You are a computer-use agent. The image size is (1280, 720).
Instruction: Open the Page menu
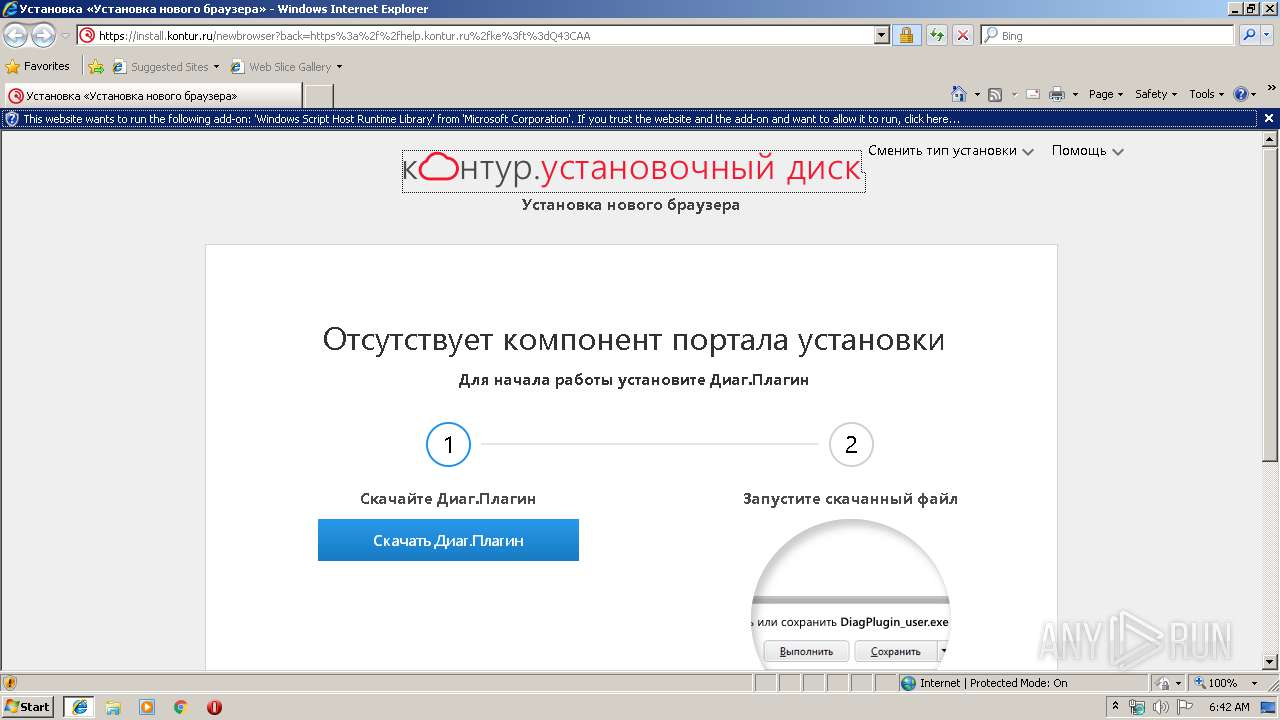(x=1106, y=94)
